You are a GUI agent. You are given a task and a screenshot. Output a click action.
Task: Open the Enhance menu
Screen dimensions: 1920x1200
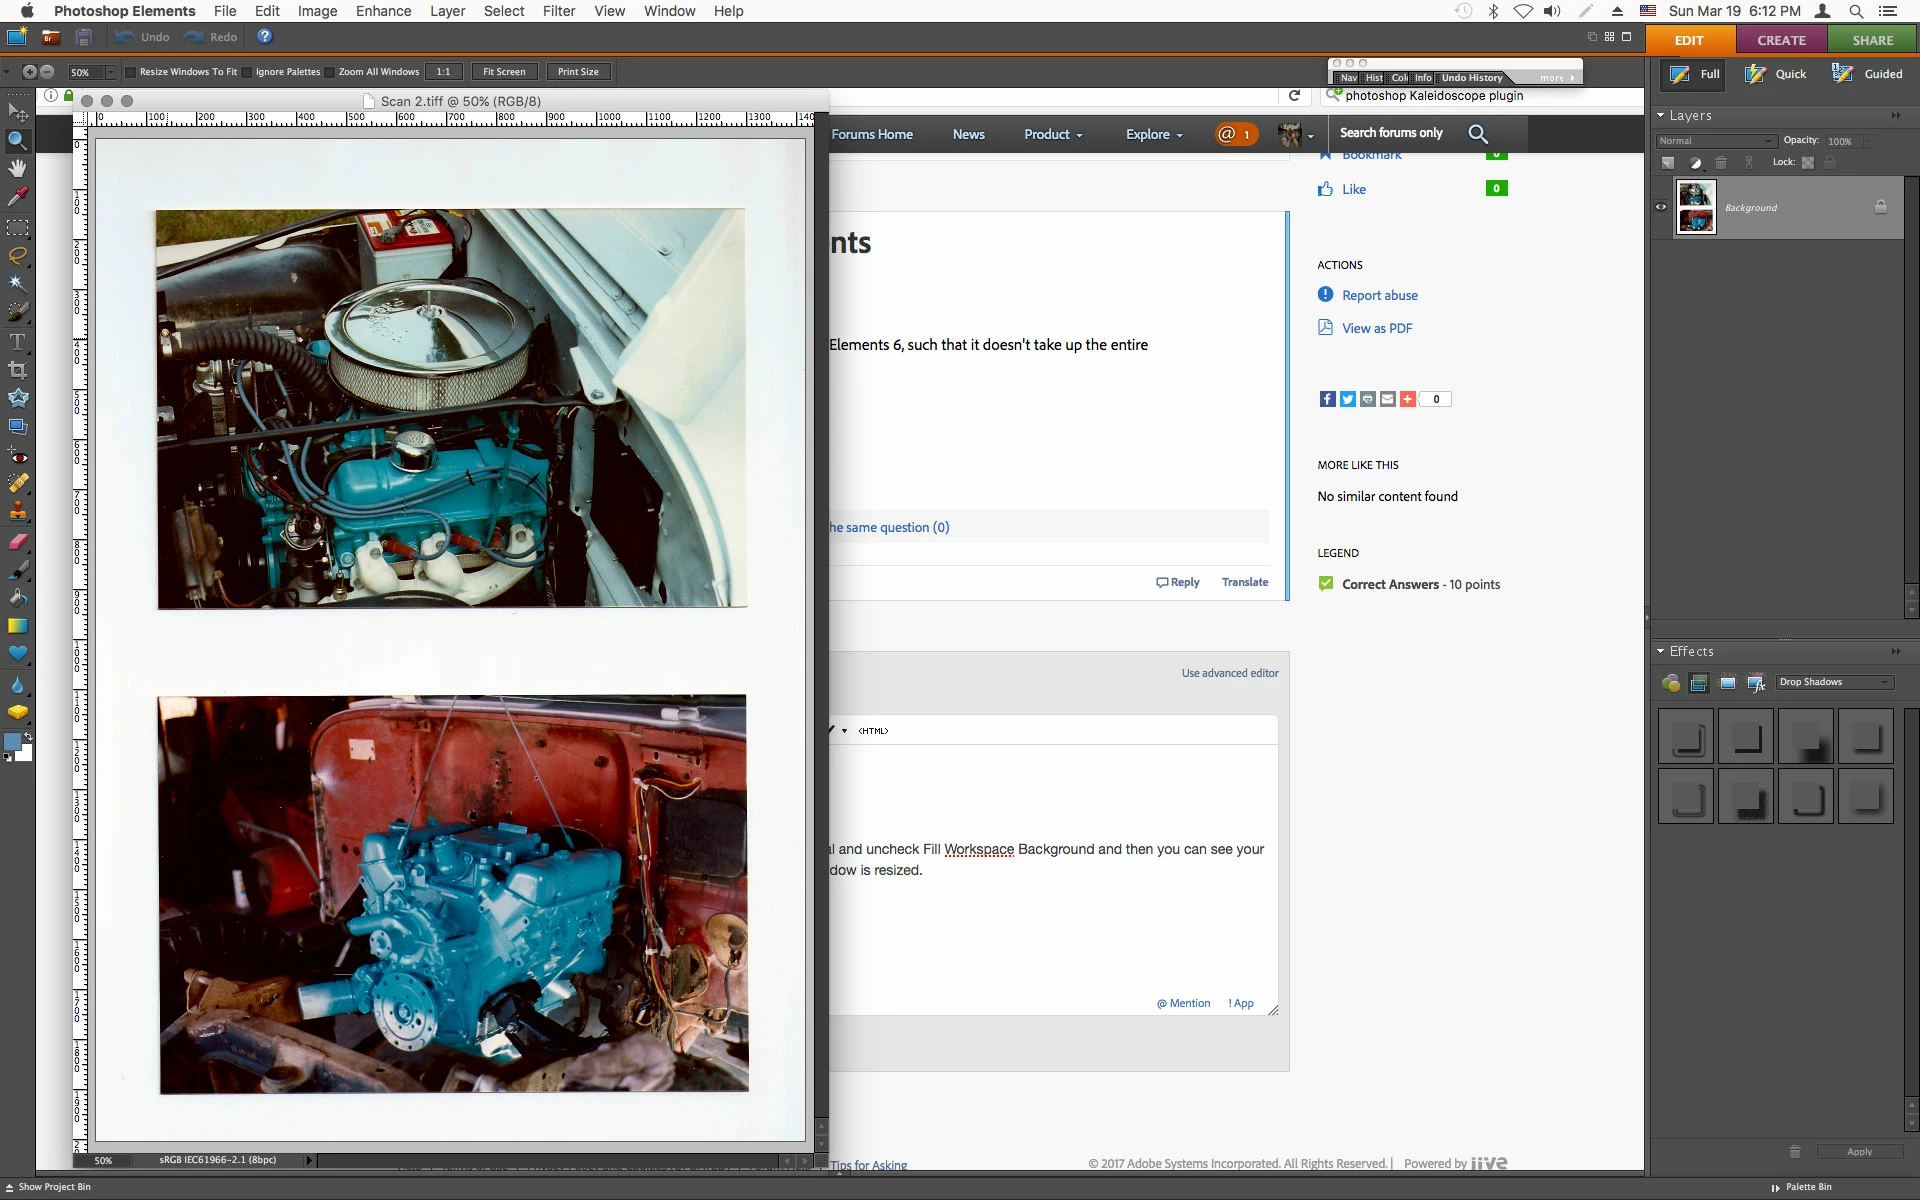coord(383,11)
